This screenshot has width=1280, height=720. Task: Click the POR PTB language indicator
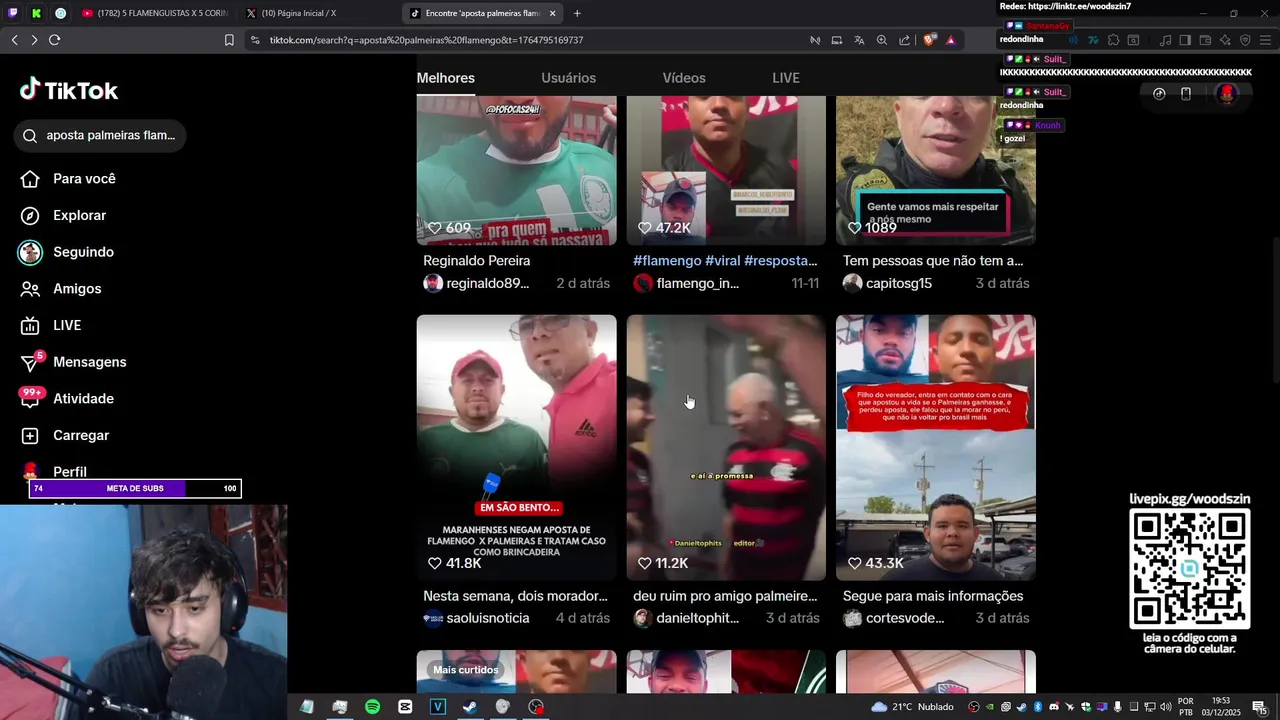point(1186,707)
